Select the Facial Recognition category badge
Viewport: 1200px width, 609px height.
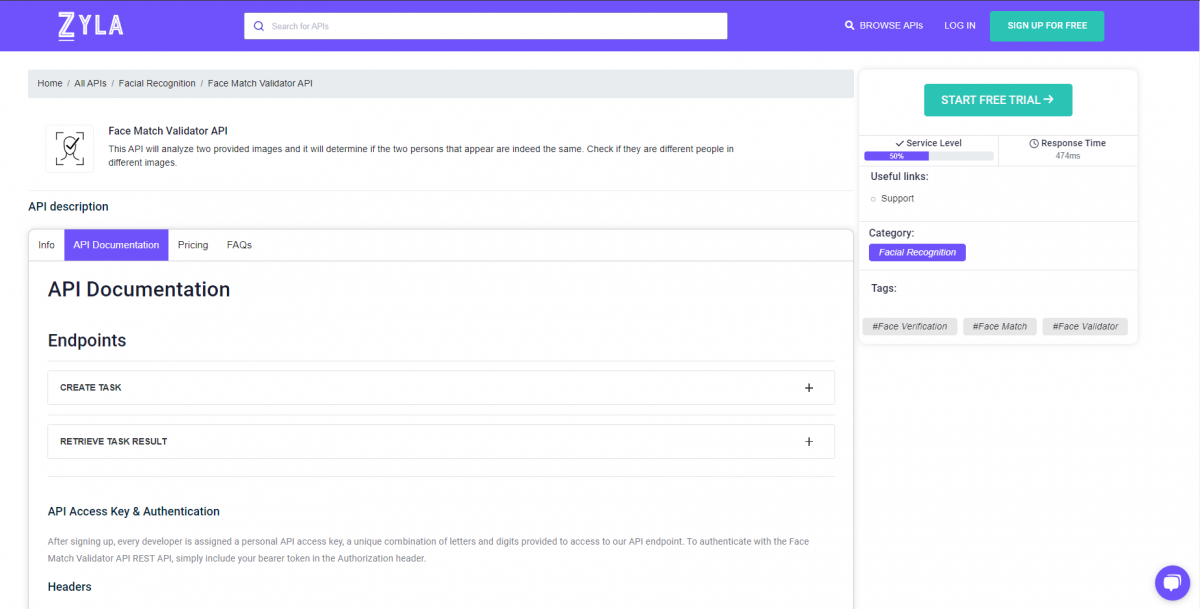(x=916, y=252)
